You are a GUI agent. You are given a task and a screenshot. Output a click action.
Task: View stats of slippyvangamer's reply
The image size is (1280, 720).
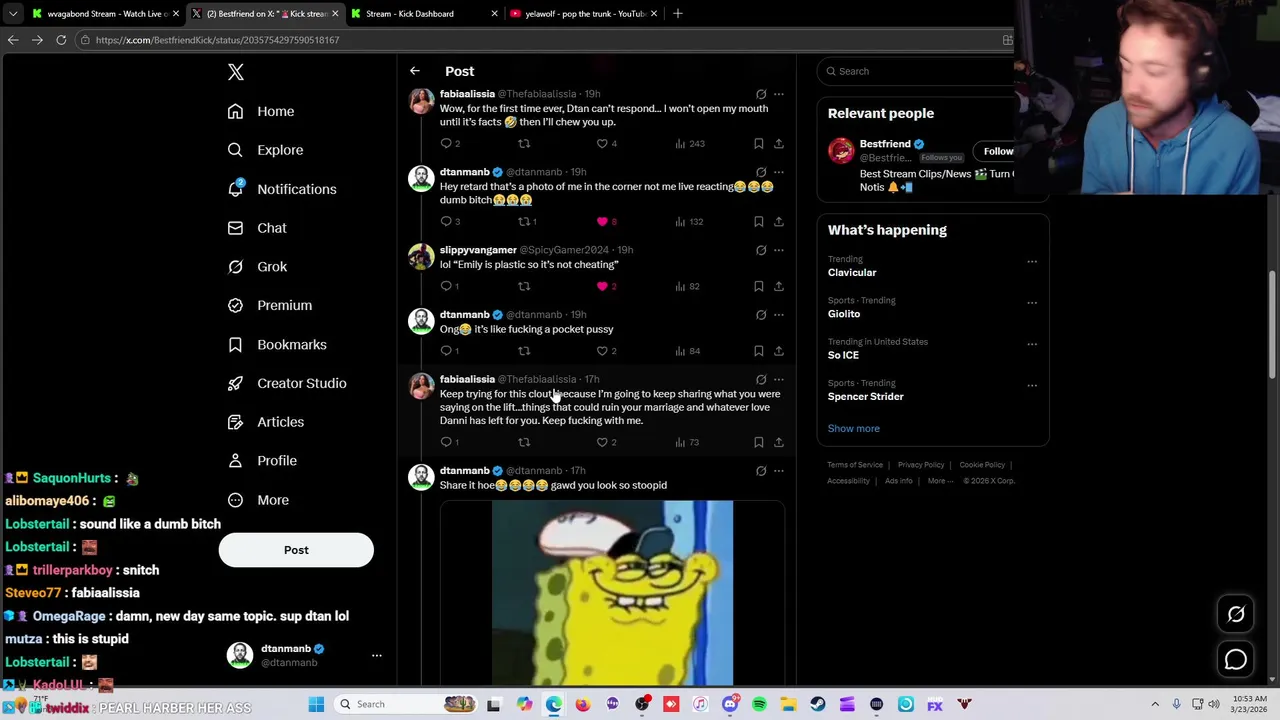[x=687, y=286]
